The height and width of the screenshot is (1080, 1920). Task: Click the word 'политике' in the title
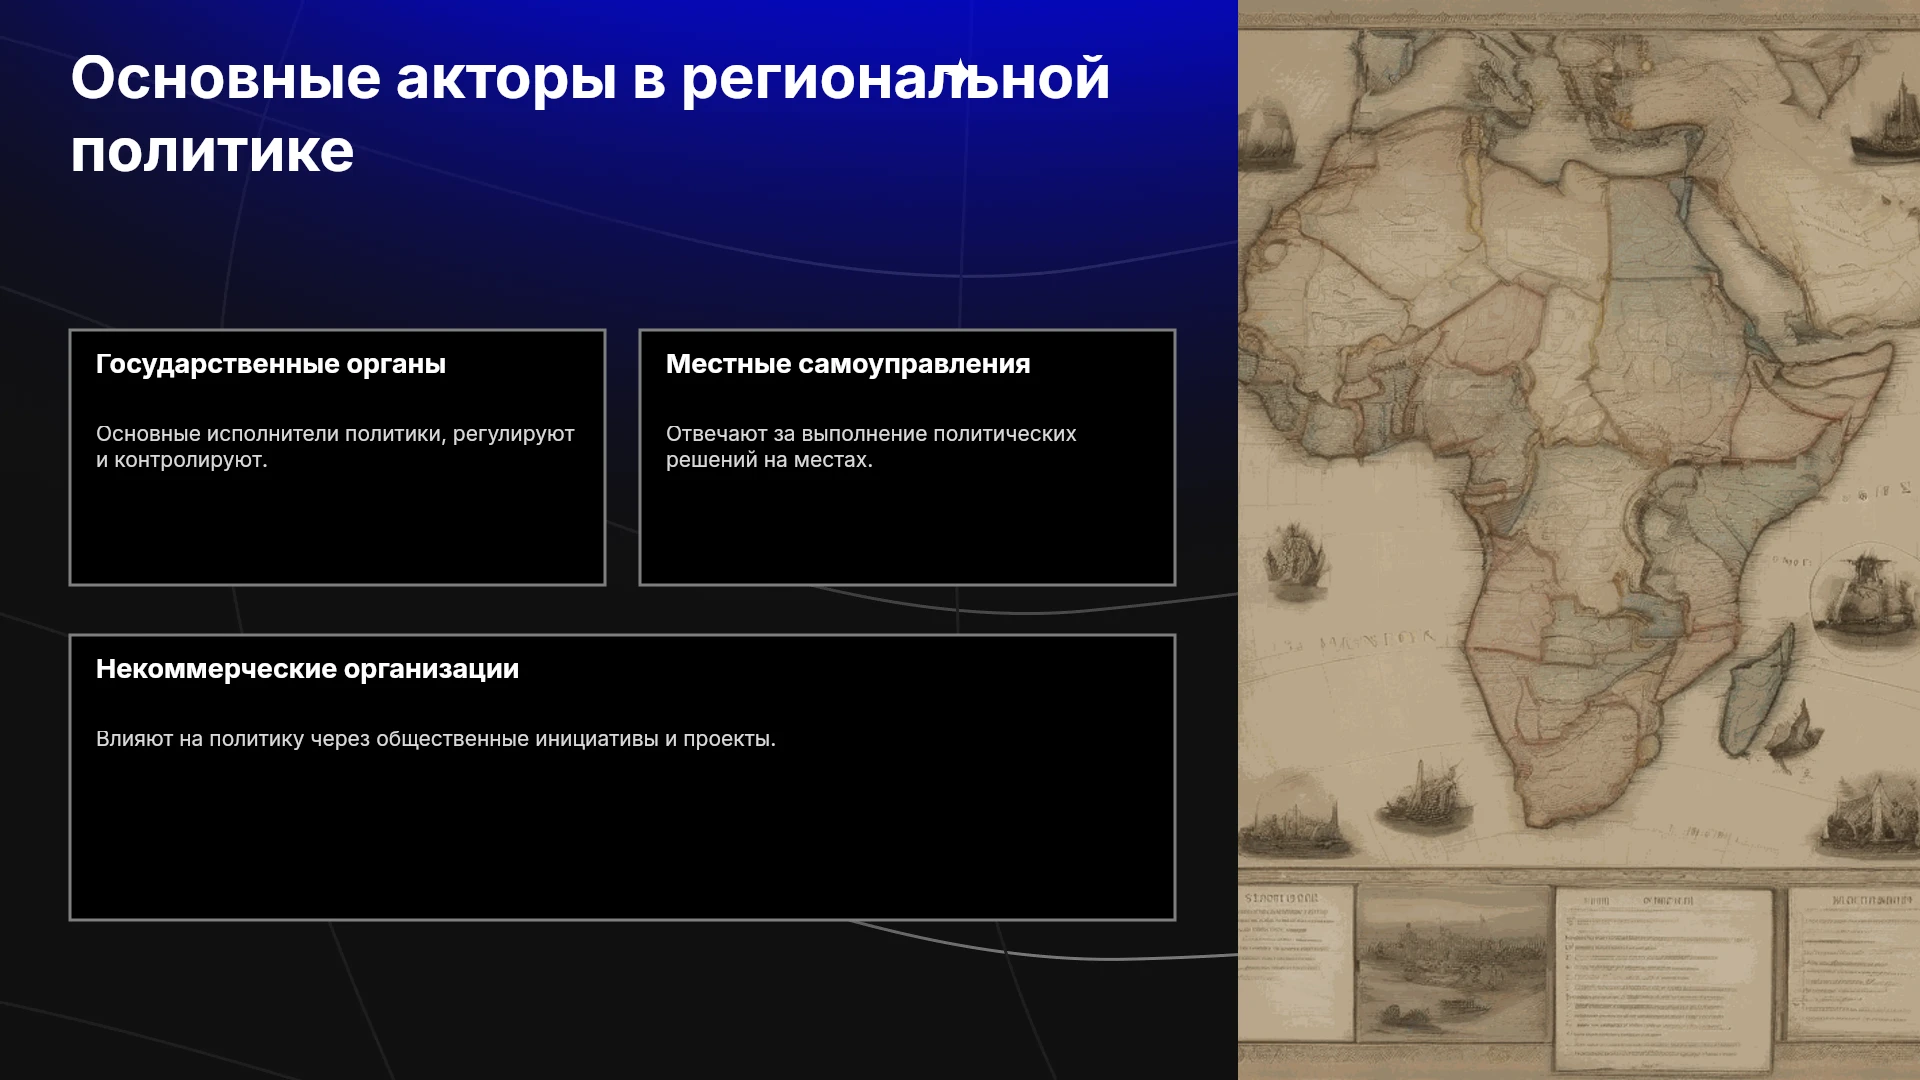(212, 152)
